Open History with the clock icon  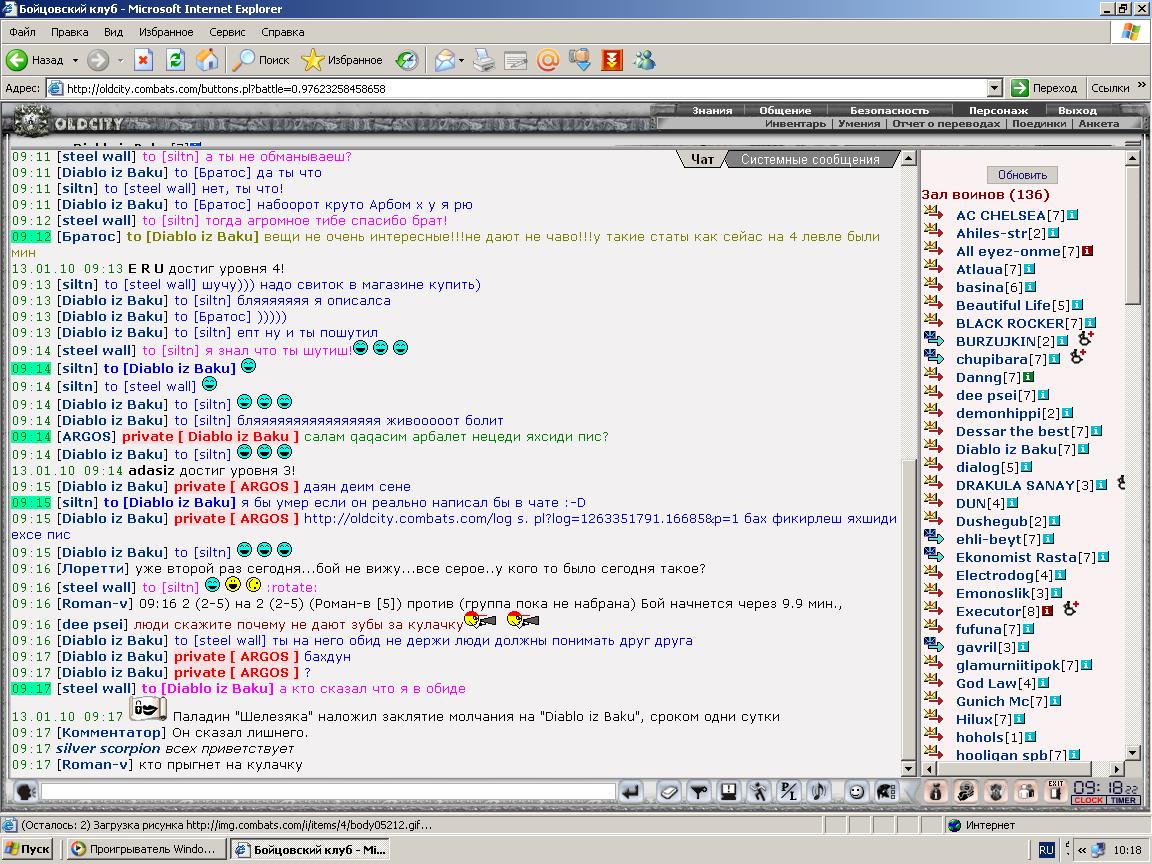406,60
